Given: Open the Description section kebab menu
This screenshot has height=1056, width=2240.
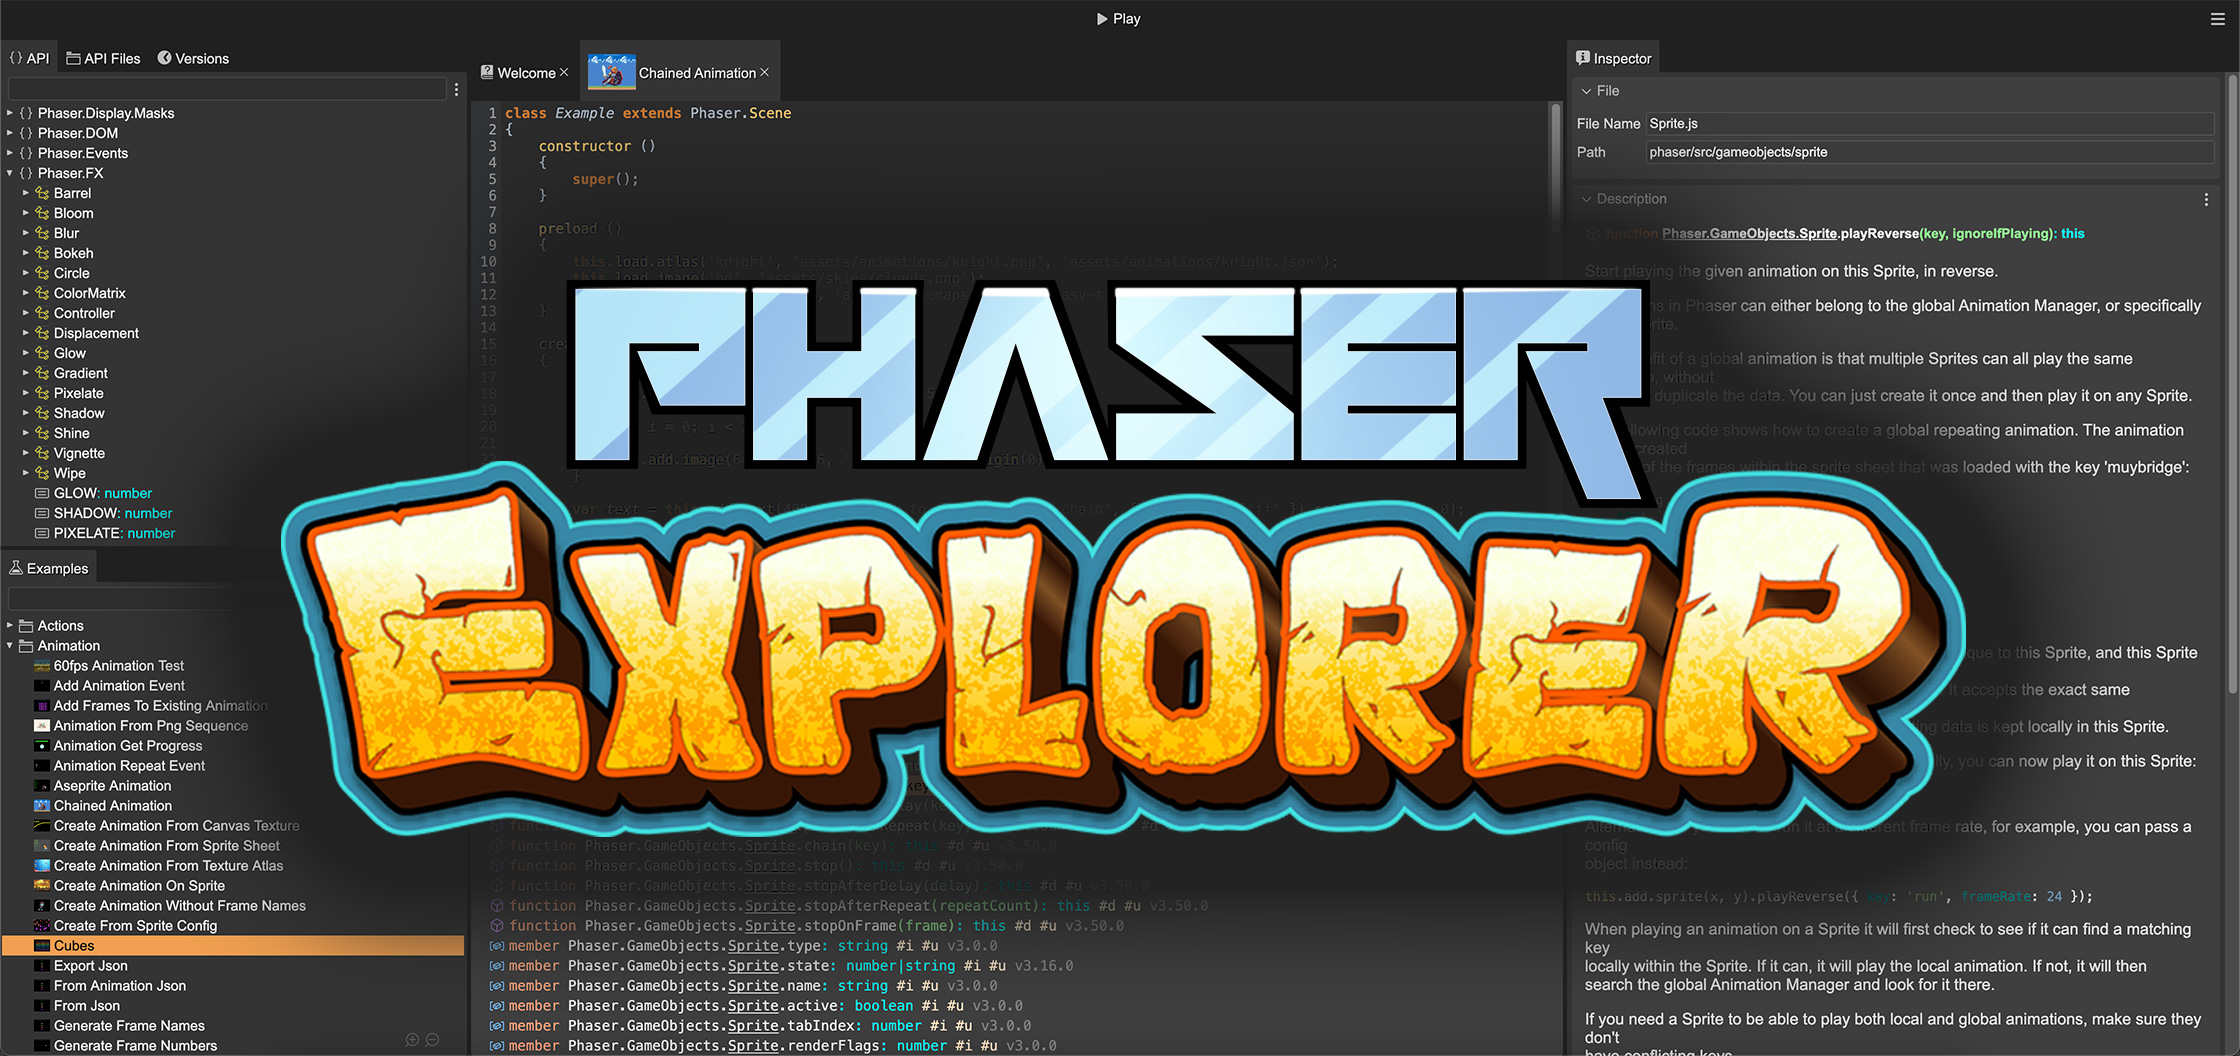Looking at the screenshot, I should click(x=2206, y=199).
